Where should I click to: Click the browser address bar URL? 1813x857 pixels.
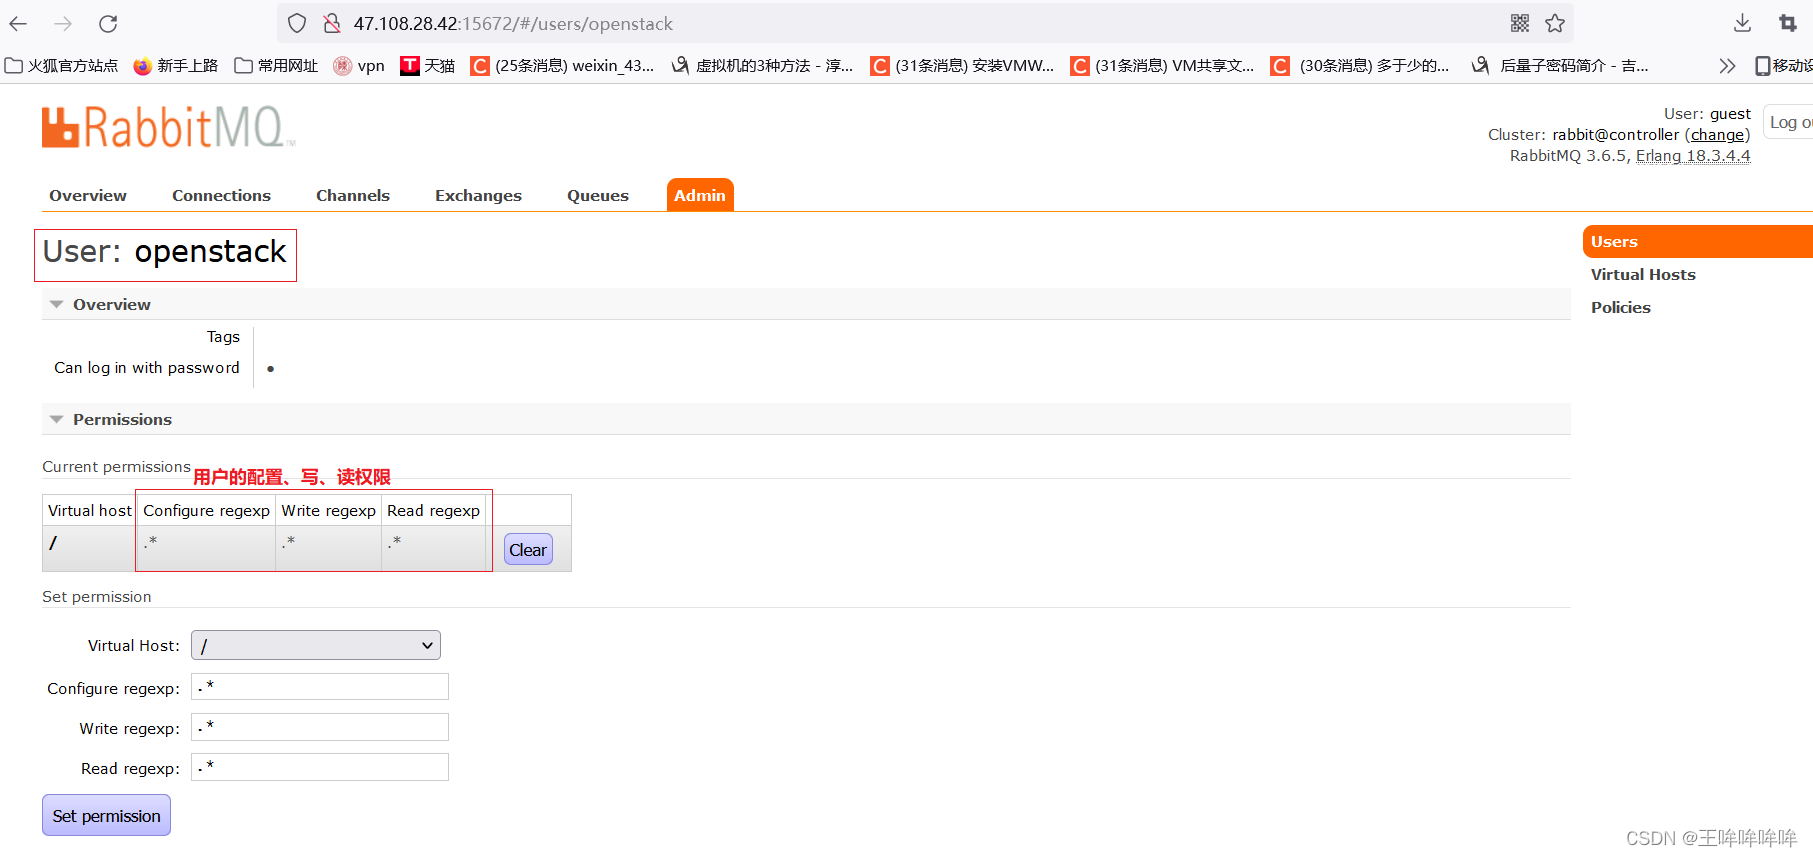coord(513,24)
